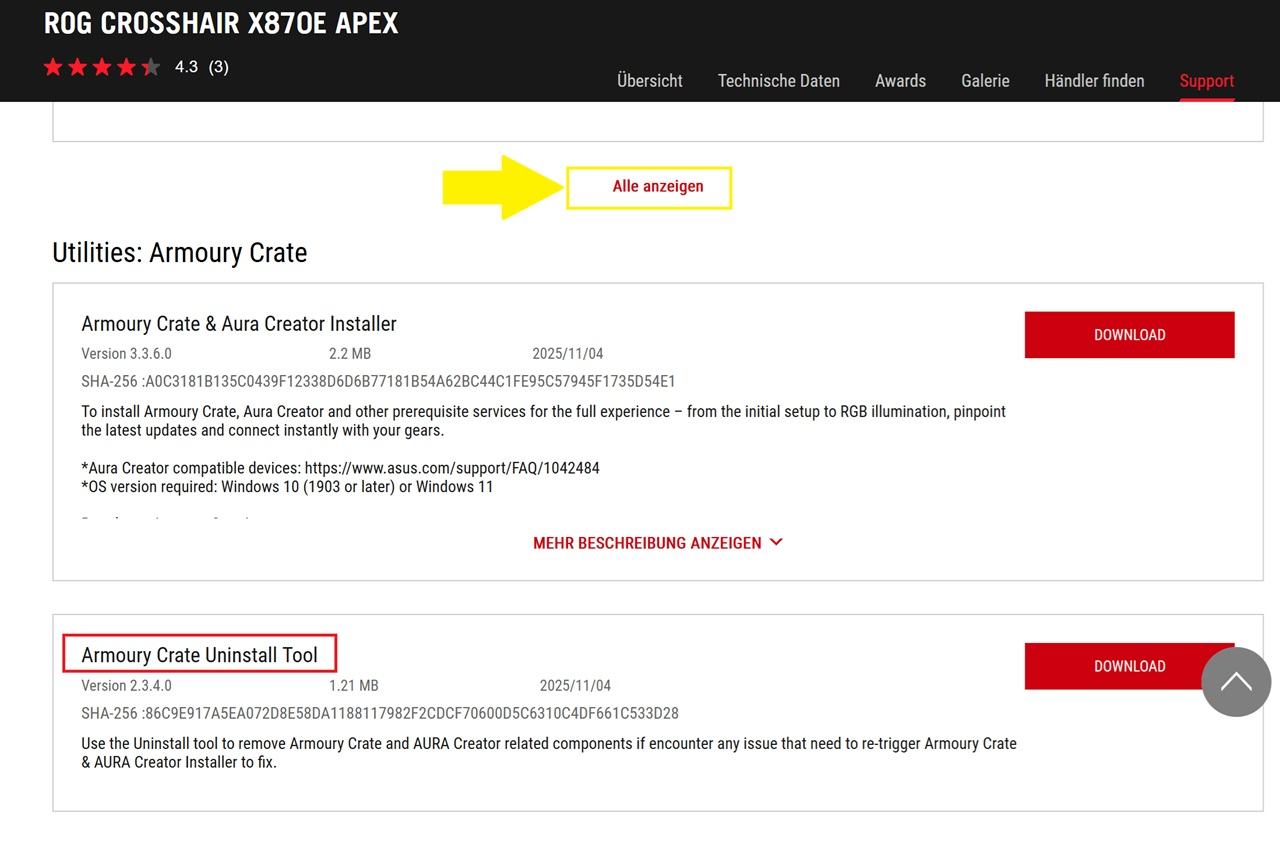Click the star rating icons

pos(102,67)
